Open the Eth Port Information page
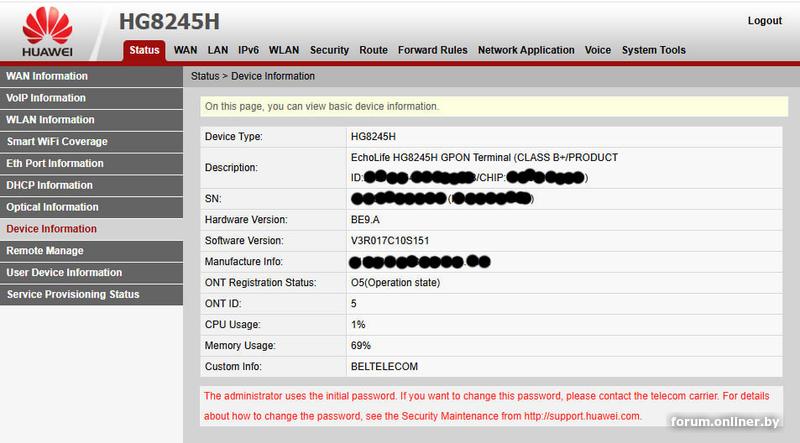This screenshot has height=443, width=800. 91,164
